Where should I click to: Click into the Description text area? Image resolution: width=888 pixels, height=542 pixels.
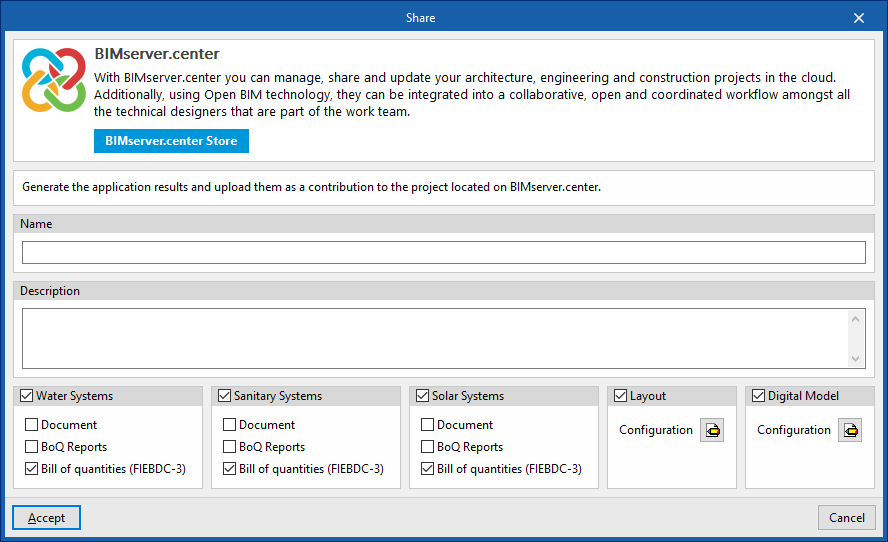coord(436,338)
